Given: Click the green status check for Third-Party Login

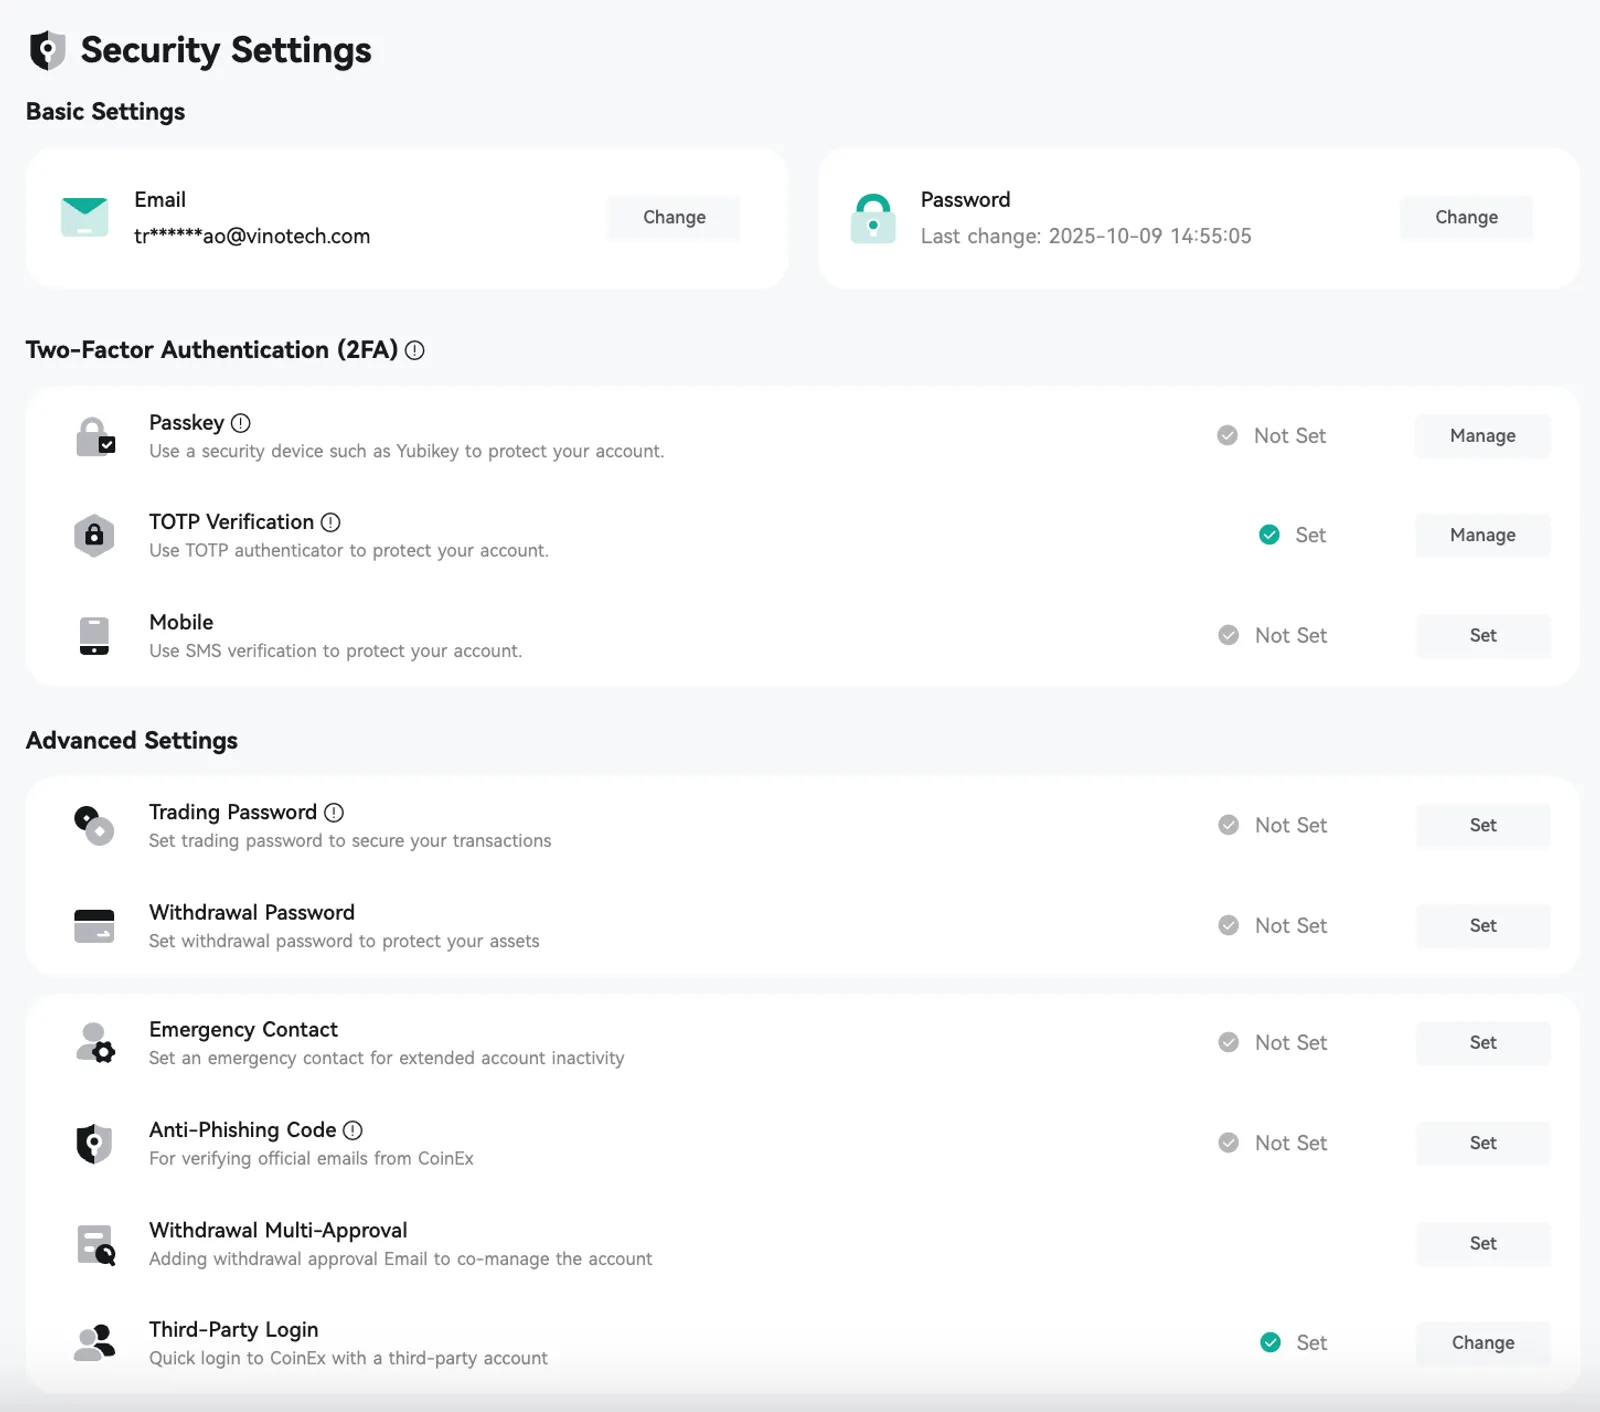Looking at the screenshot, I should (x=1270, y=1342).
